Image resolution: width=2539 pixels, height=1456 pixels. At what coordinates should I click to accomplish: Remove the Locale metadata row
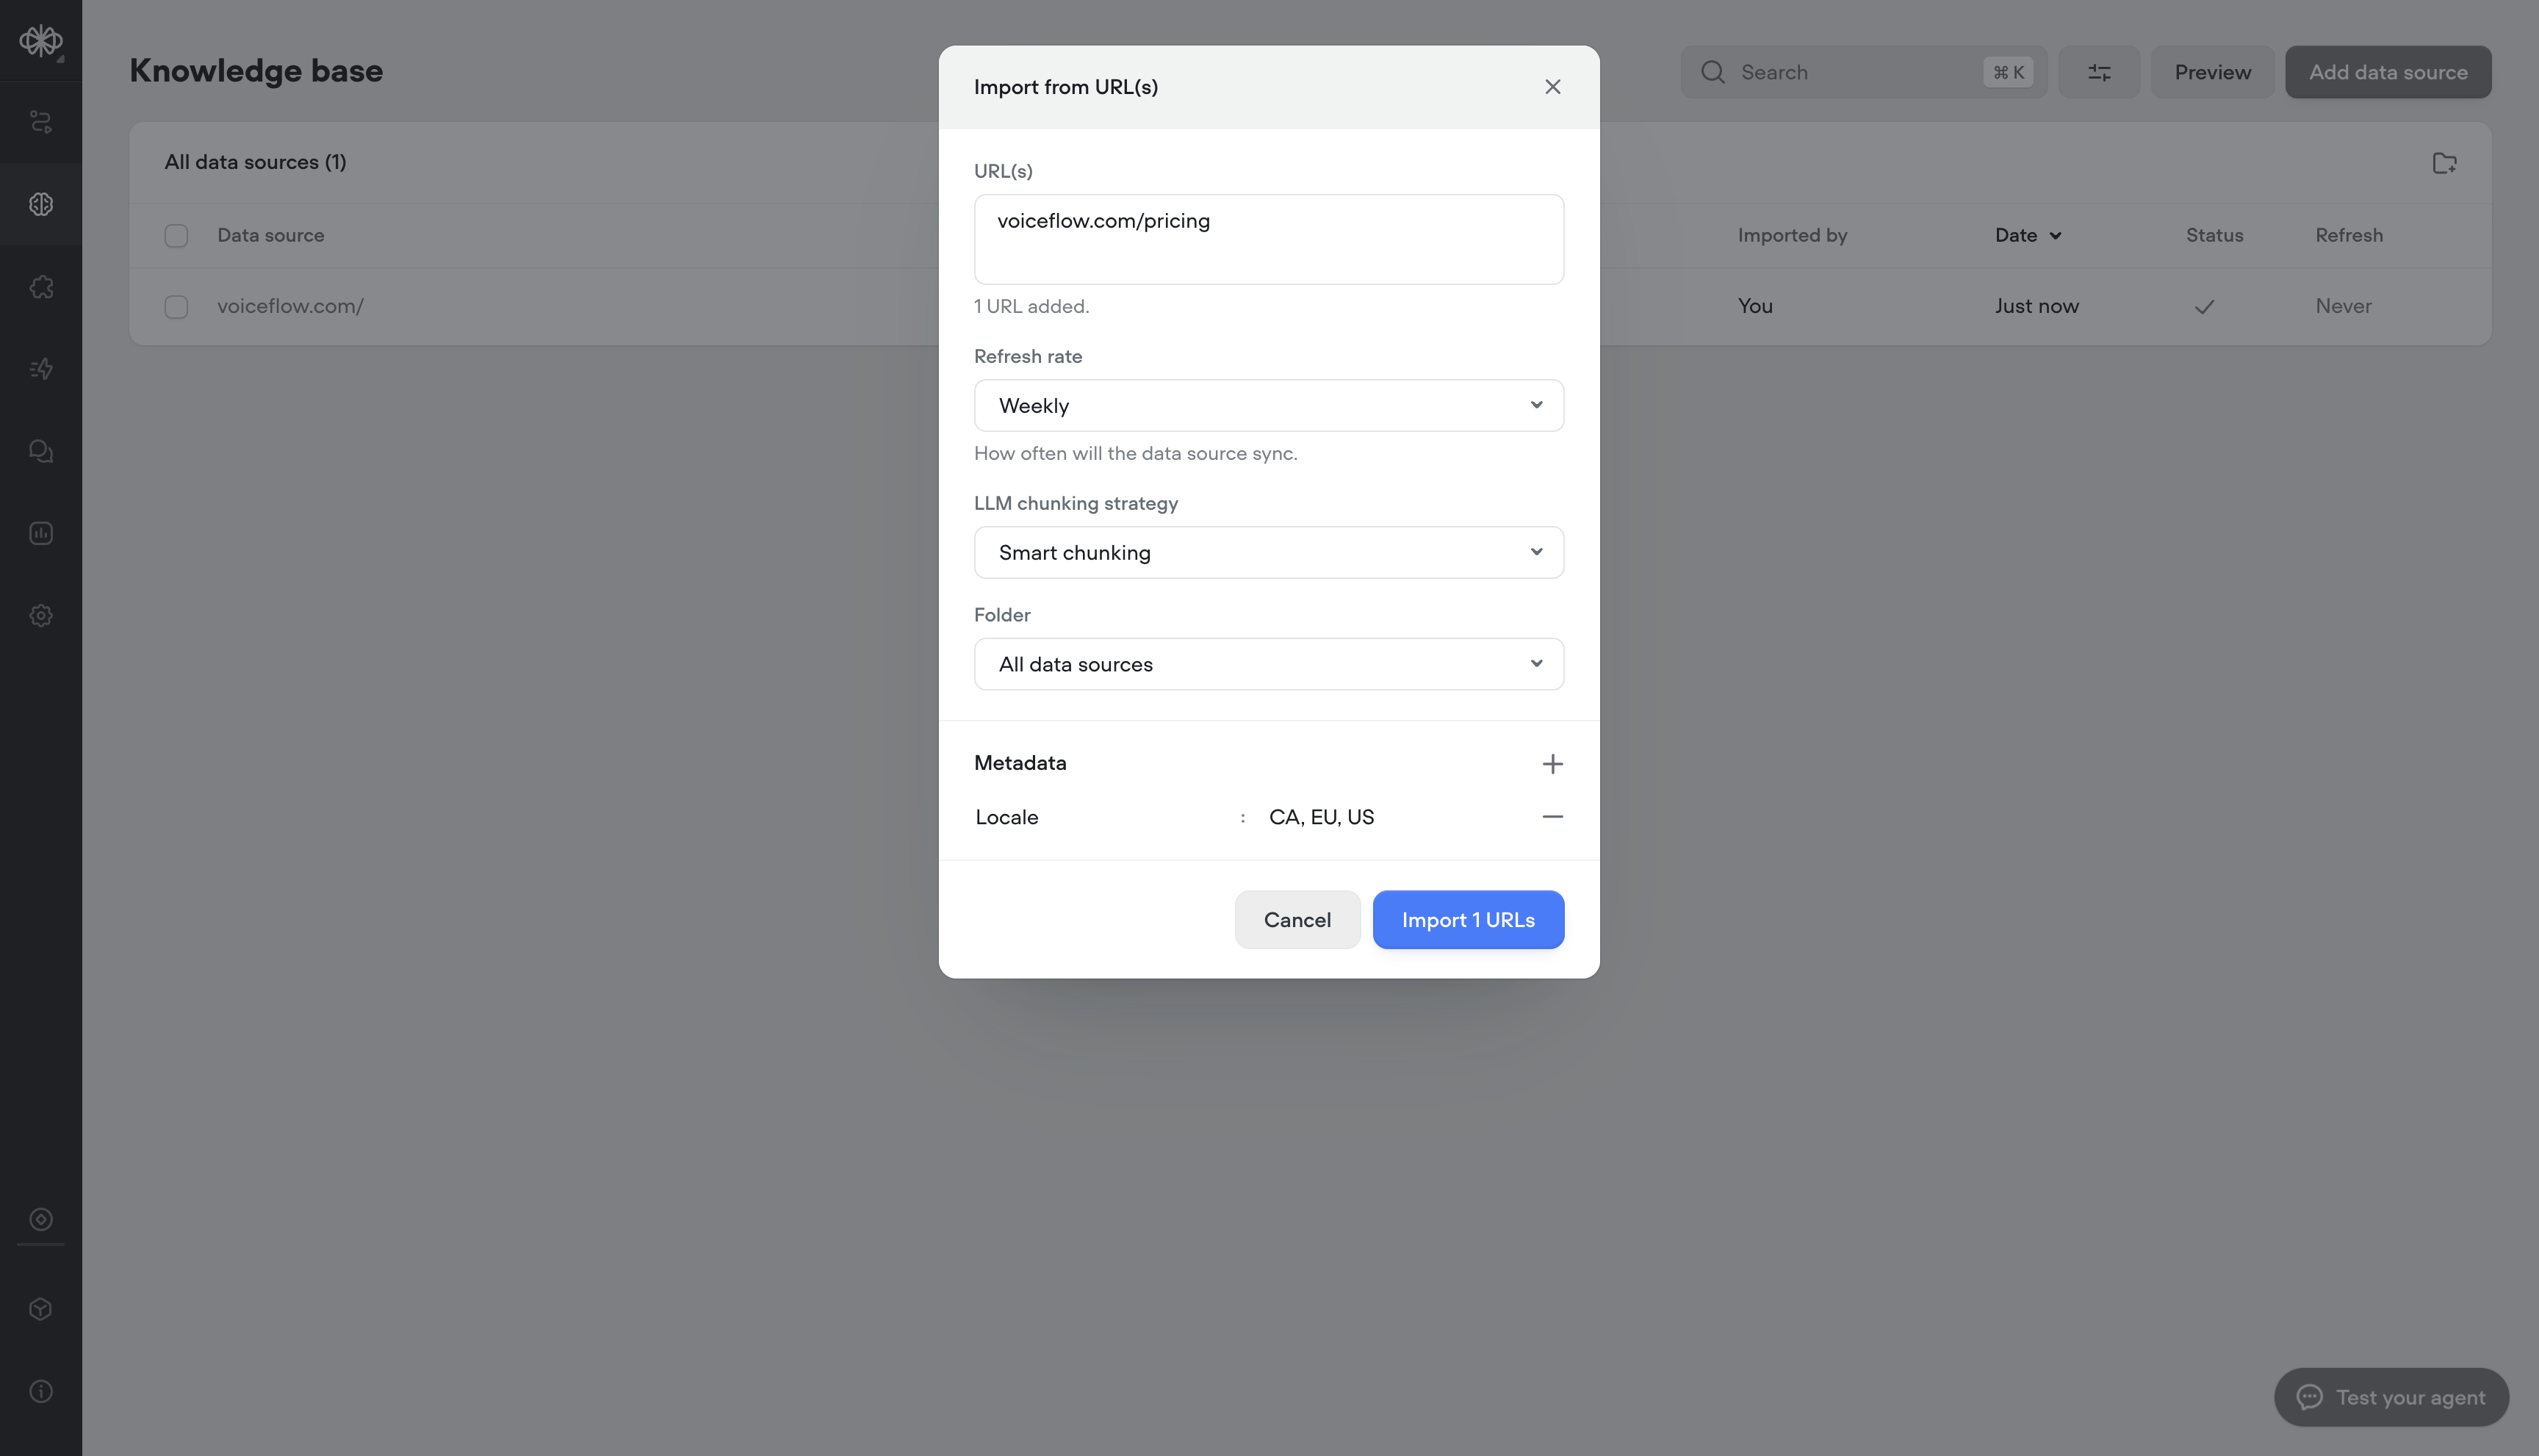click(1552, 816)
